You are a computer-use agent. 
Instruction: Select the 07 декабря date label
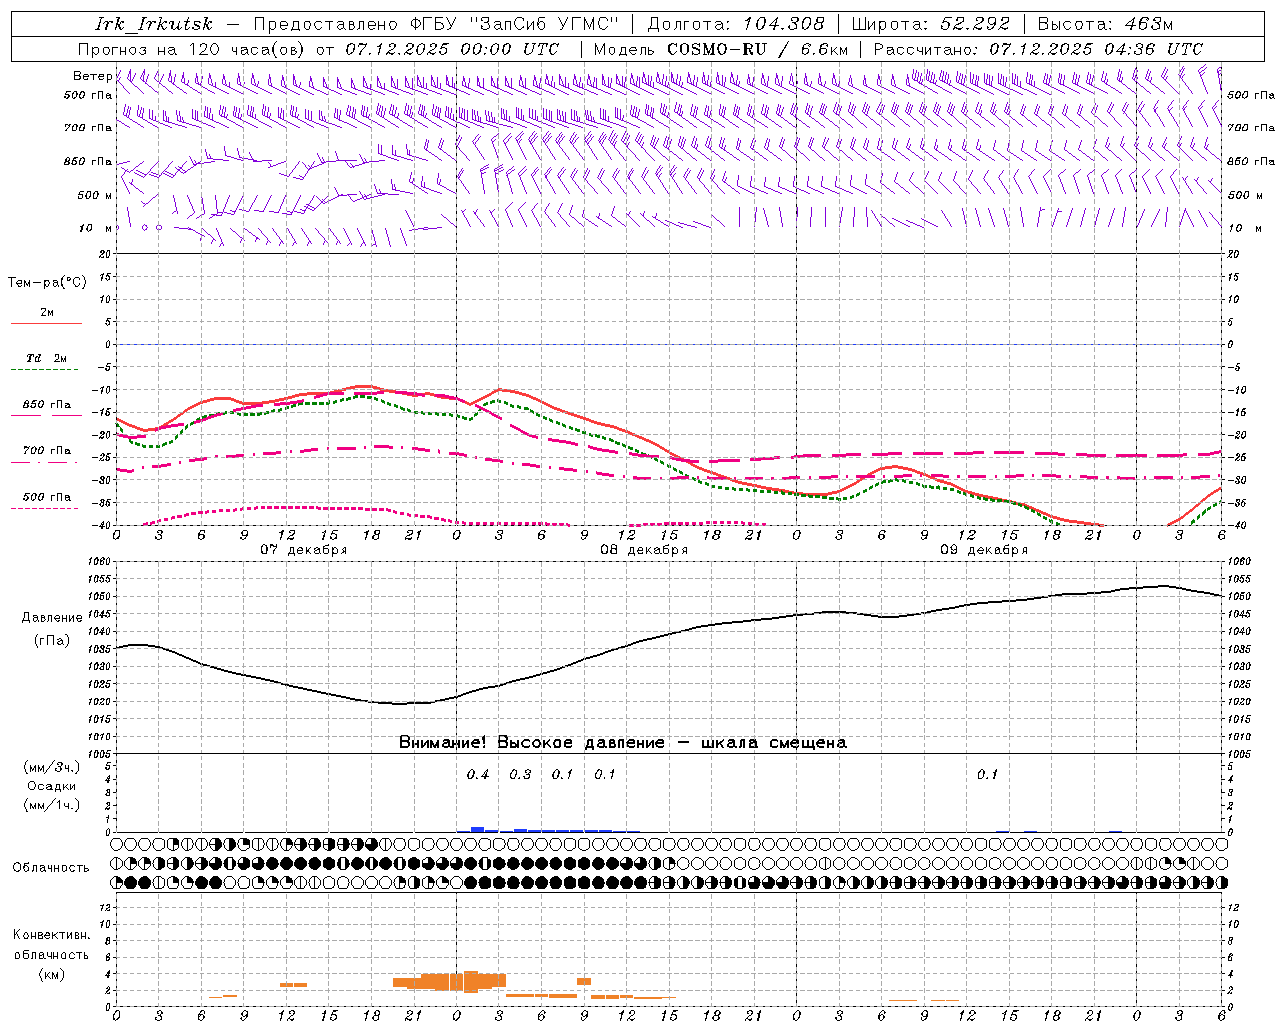(x=304, y=550)
